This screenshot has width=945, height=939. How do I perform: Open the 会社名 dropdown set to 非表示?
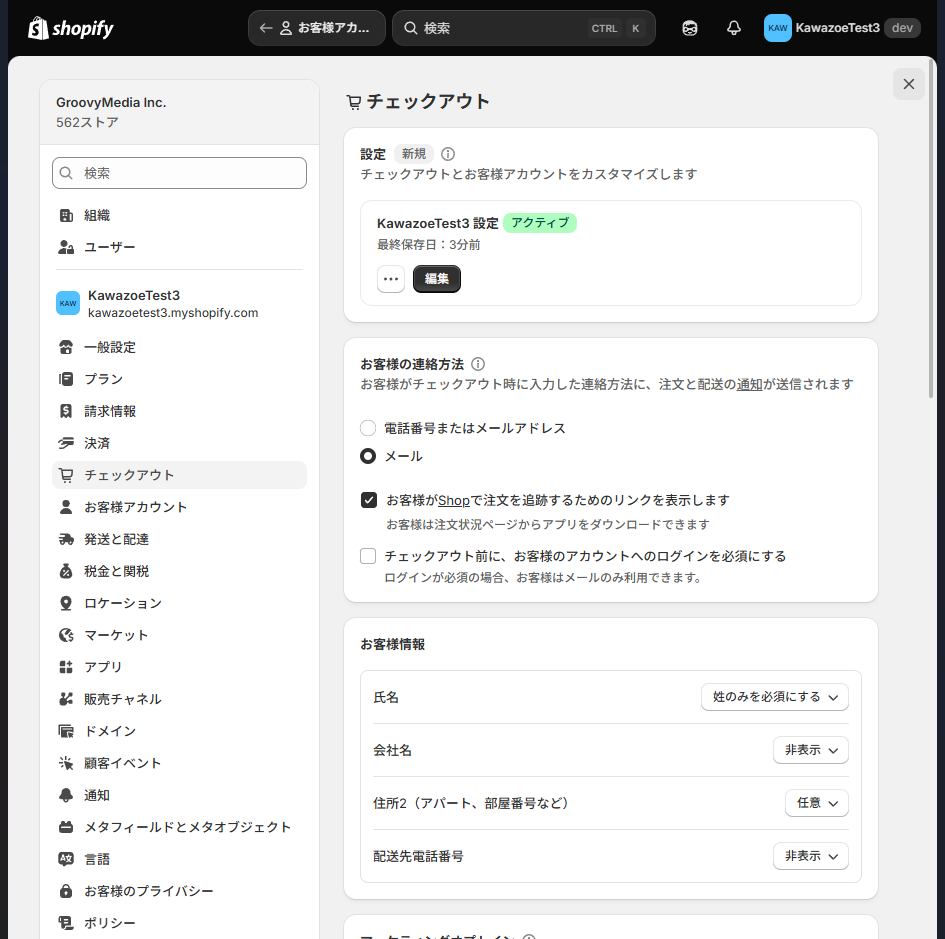(x=811, y=750)
